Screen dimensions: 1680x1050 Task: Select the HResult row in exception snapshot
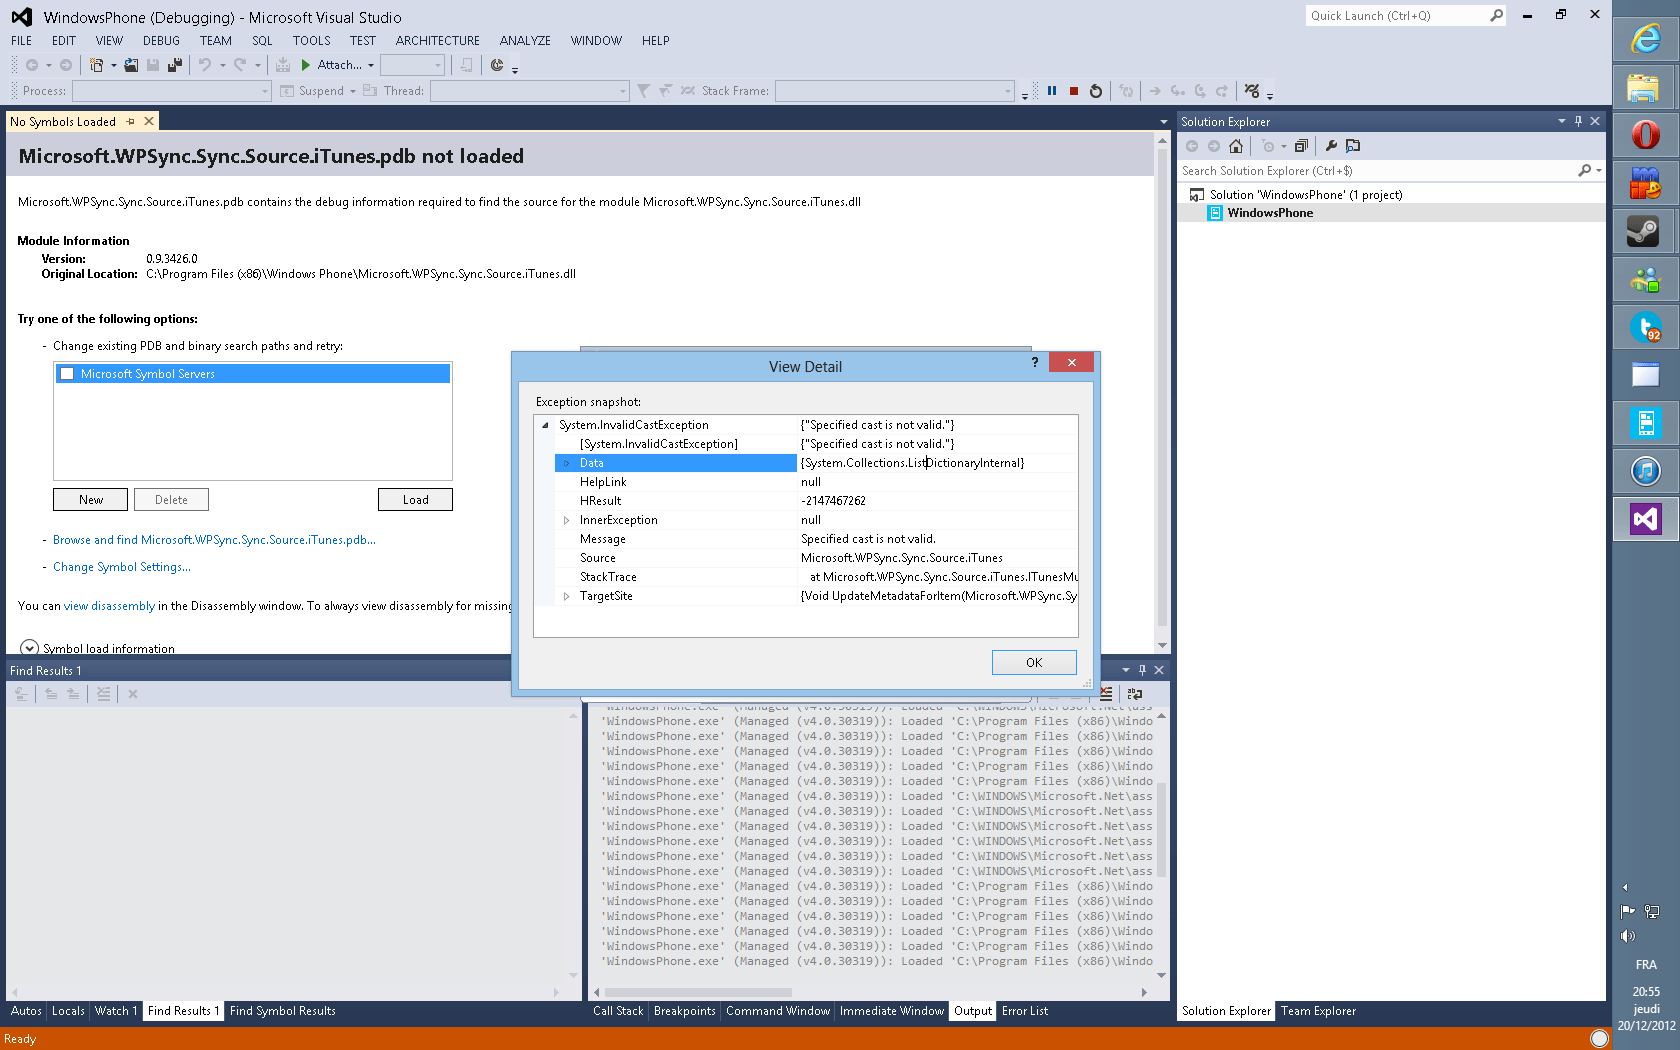(815, 501)
